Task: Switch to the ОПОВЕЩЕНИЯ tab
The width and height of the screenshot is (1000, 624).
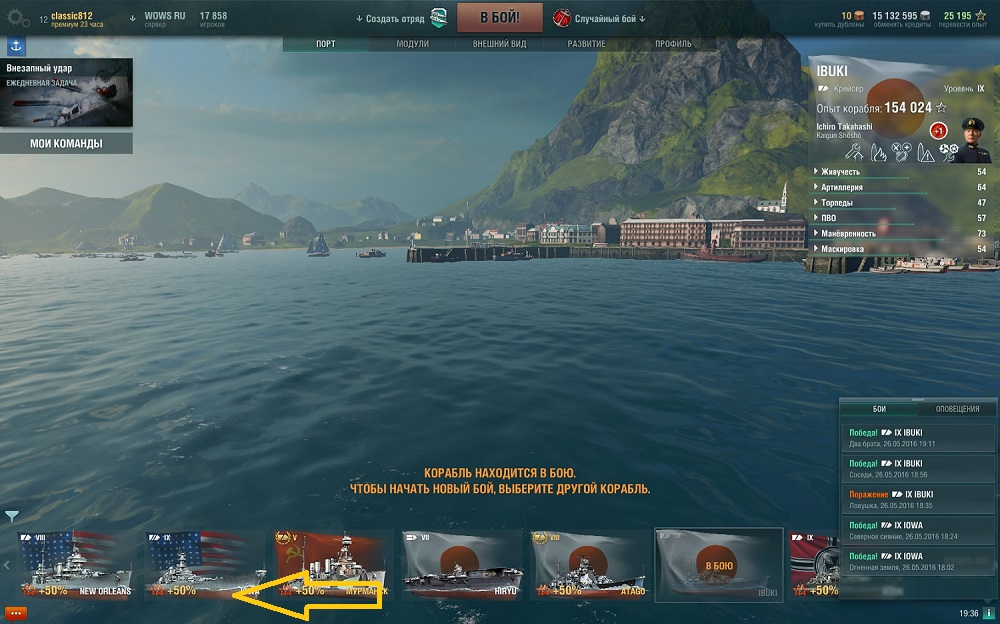Action: (x=957, y=409)
